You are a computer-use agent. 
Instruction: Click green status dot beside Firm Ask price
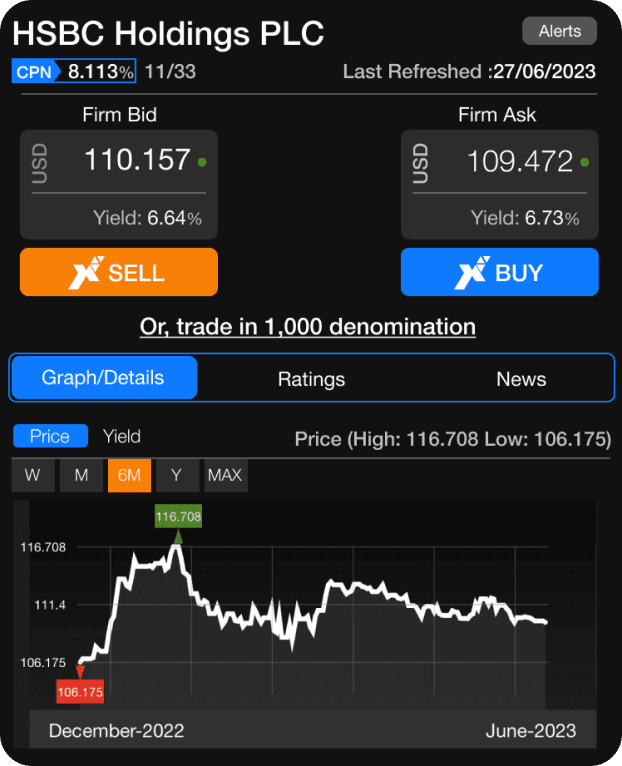[x=585, y=161]
